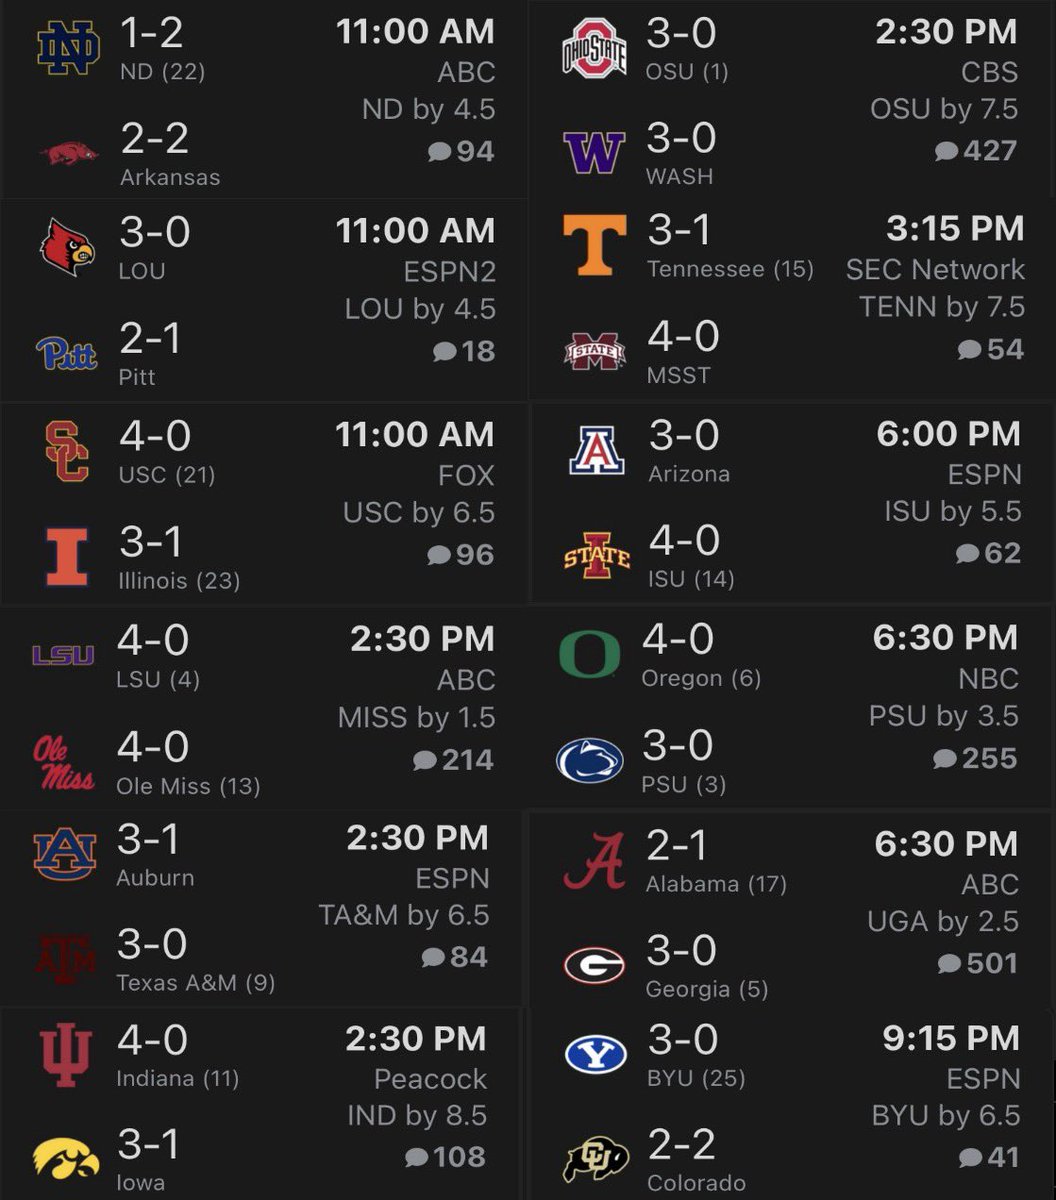Select the Colorado Buffaloes logo
1056x1200 pixels.
point(595,1159)
